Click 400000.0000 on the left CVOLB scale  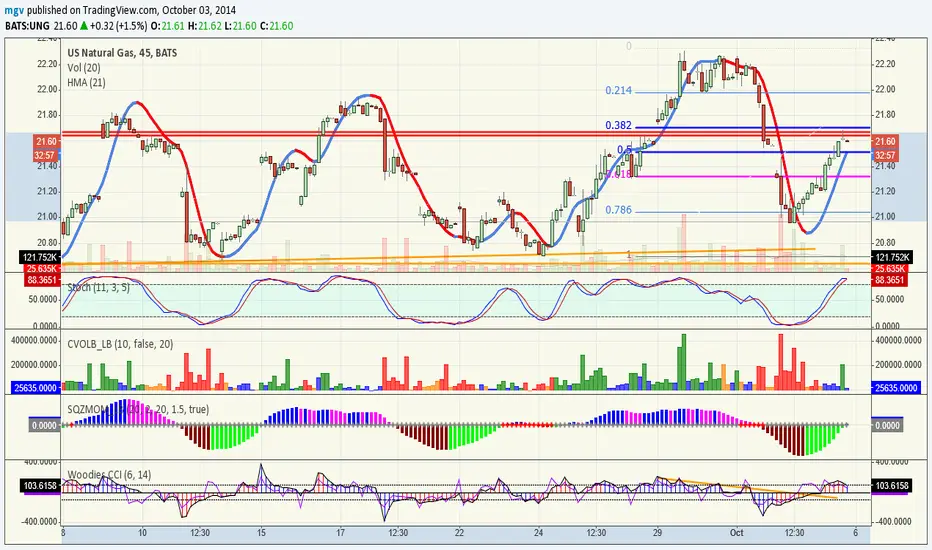34,340
